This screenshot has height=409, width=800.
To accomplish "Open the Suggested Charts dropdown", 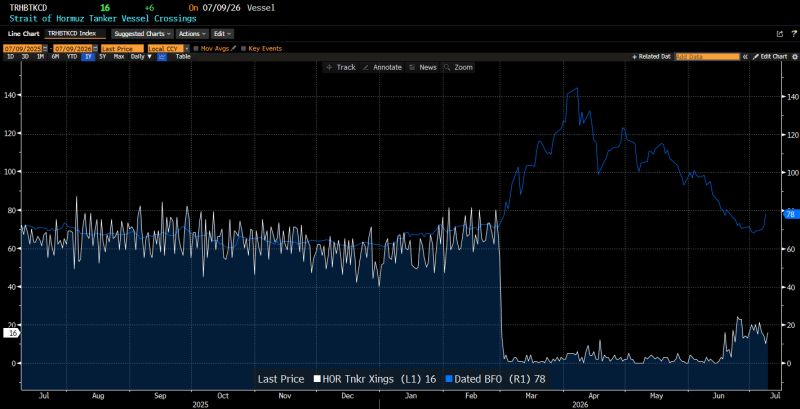I will tap(142, 34).
